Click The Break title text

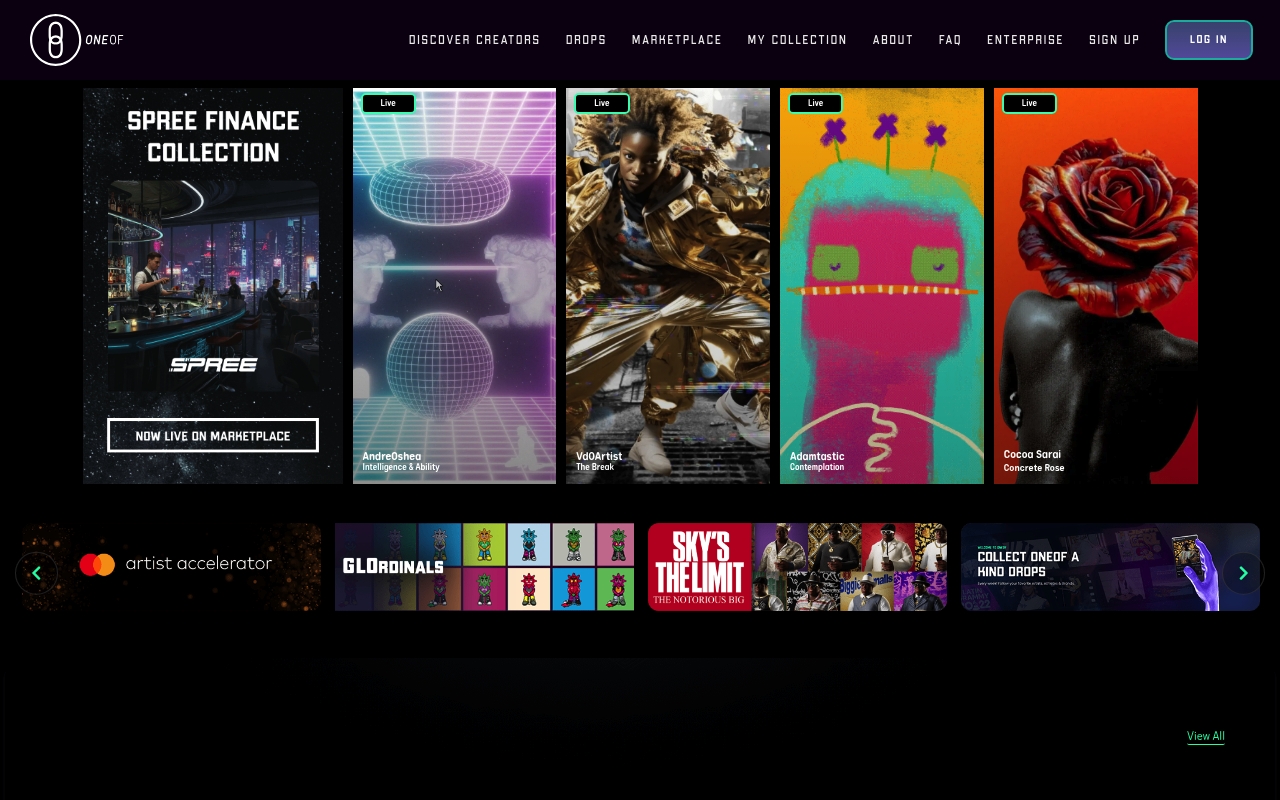[595, 467]
